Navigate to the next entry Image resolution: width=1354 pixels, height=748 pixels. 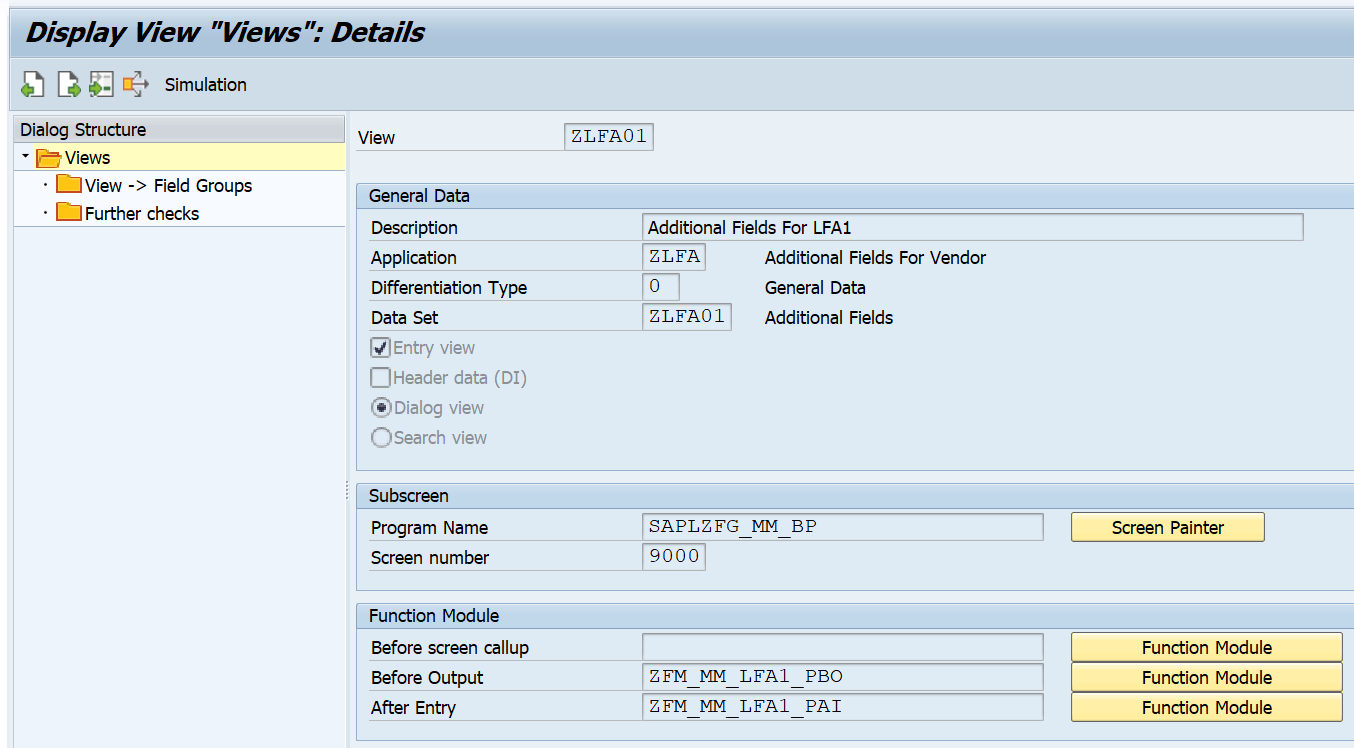[68, 84]
